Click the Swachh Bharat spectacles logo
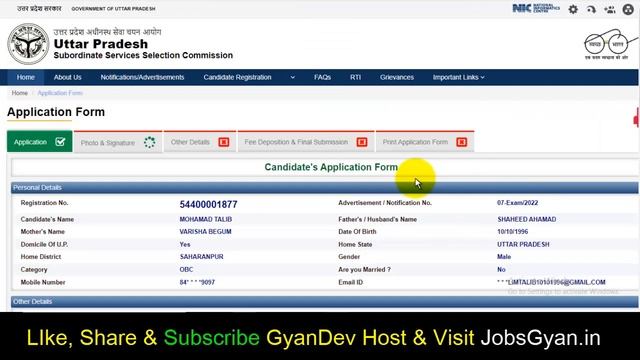Image resolution: width=640 pixels, height=360 pixels. tap(611, 44)
